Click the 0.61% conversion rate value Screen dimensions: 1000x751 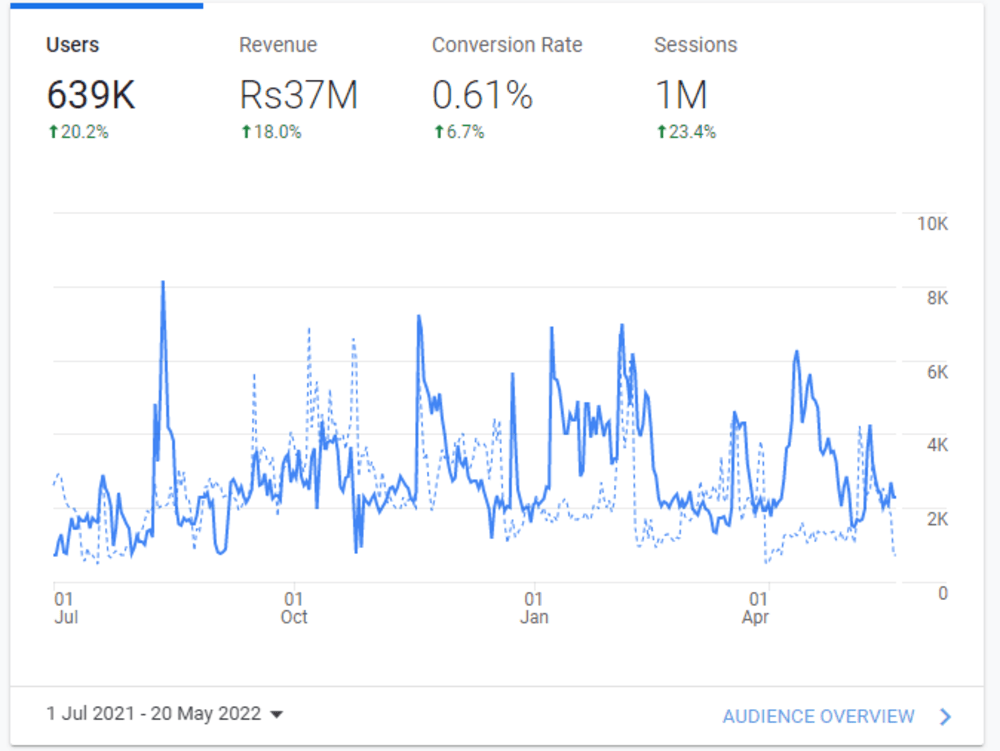(x=482, y=95)
